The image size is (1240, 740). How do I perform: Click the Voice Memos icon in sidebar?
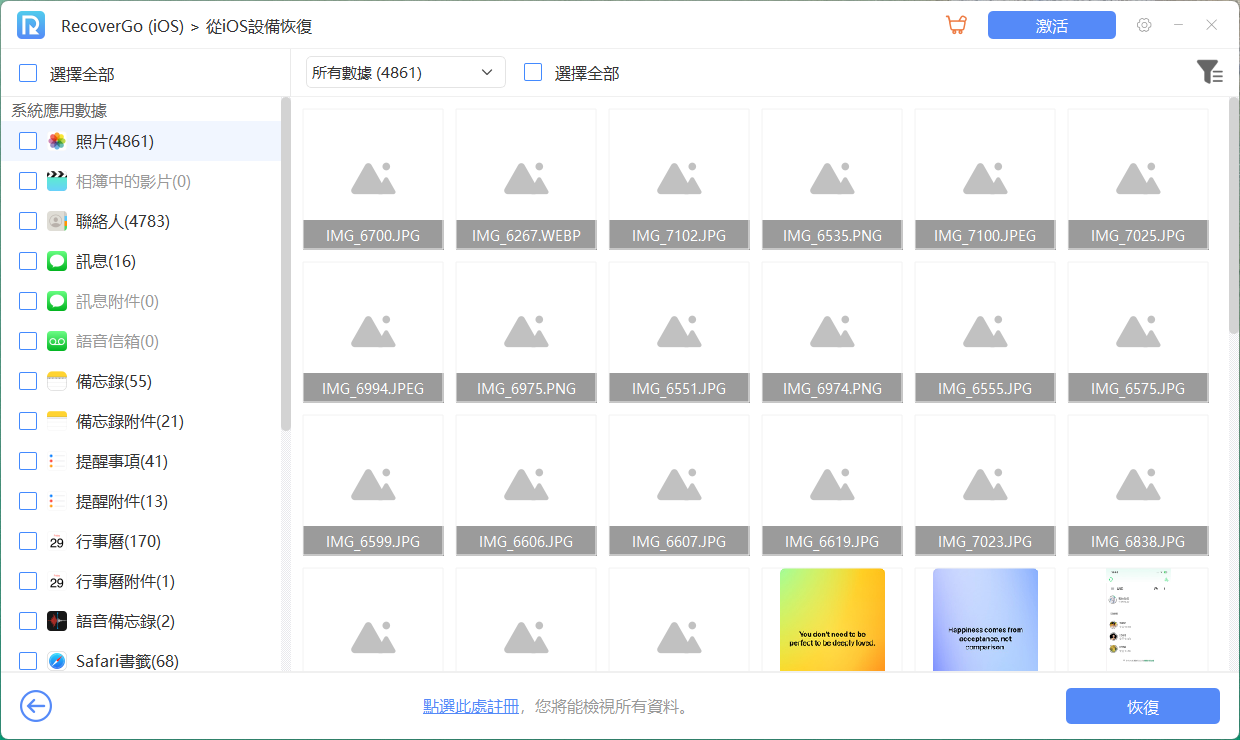tap(57, 622)
